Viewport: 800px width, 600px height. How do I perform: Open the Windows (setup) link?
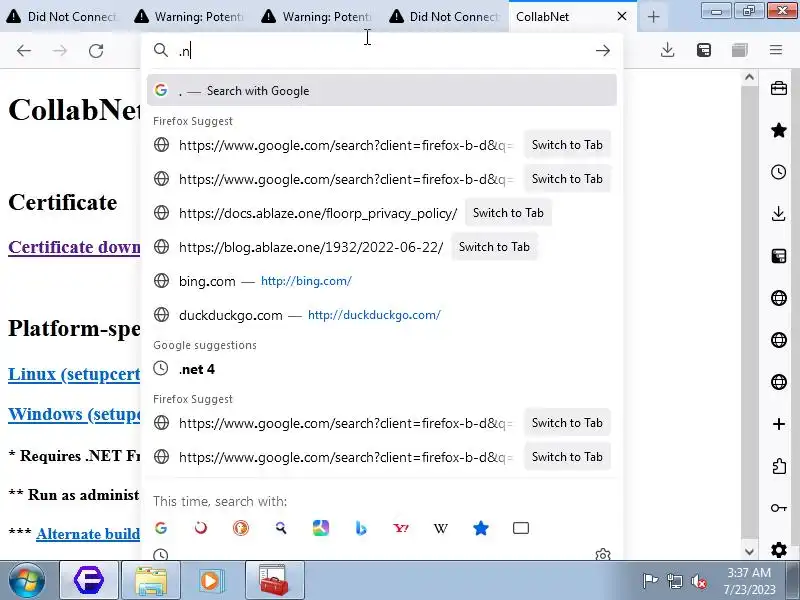coord(74,414)
